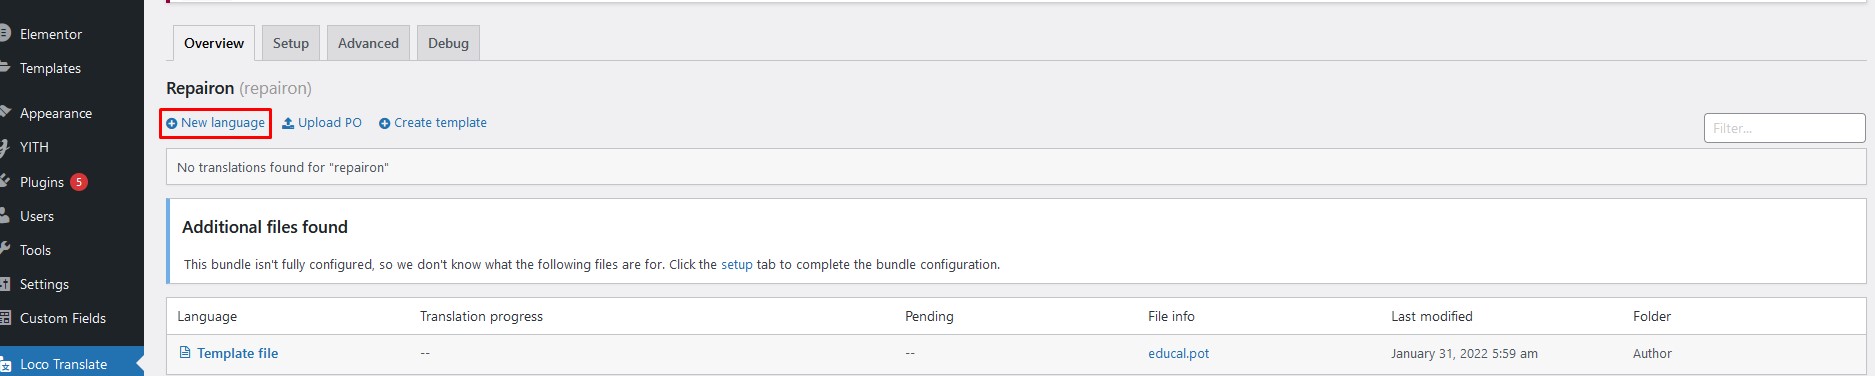Click the Plugins sidebar icon
This screenshot has height=376, width=1875.
pyautogui.click(x=5, y=181)
